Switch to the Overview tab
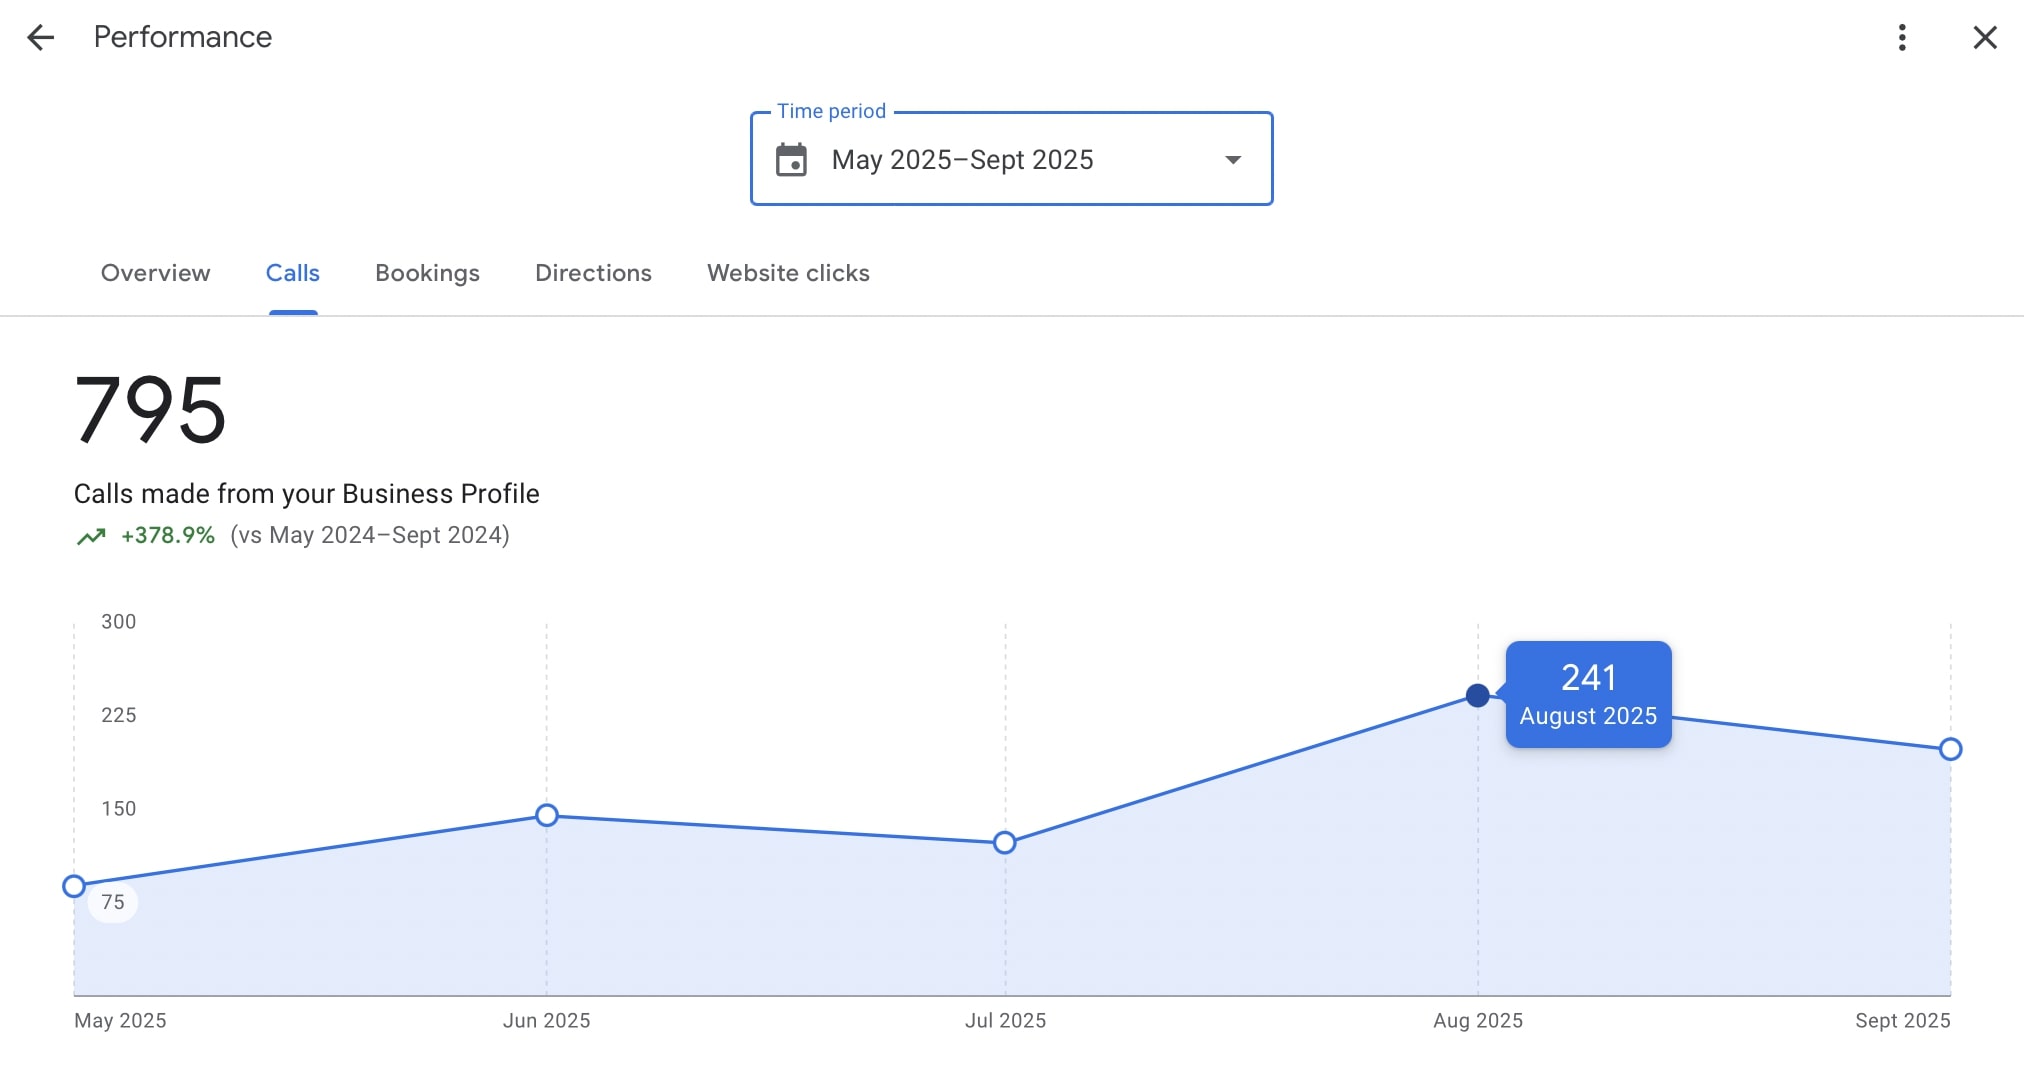The width and height of the screenshot is (2024, 1086). [x=155, y=273]
